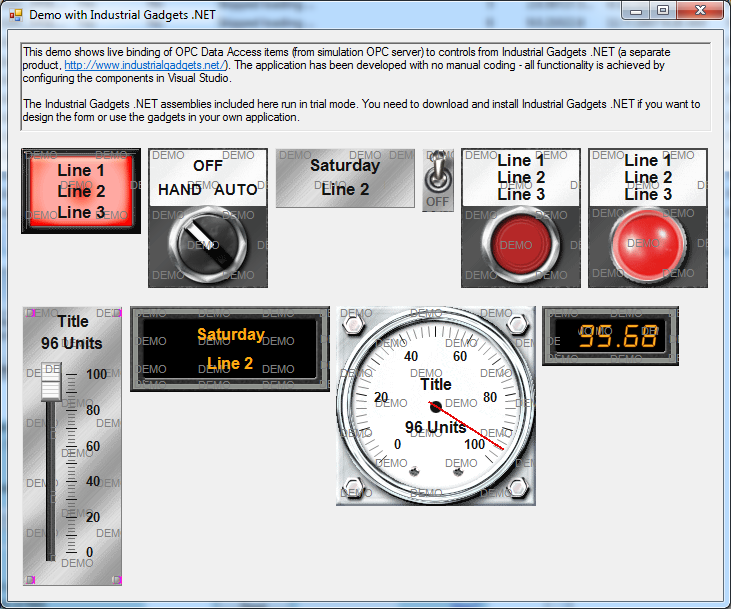Select the AUTO position label on selector
This screenshot has height=609, width=731.
[237, 189]
